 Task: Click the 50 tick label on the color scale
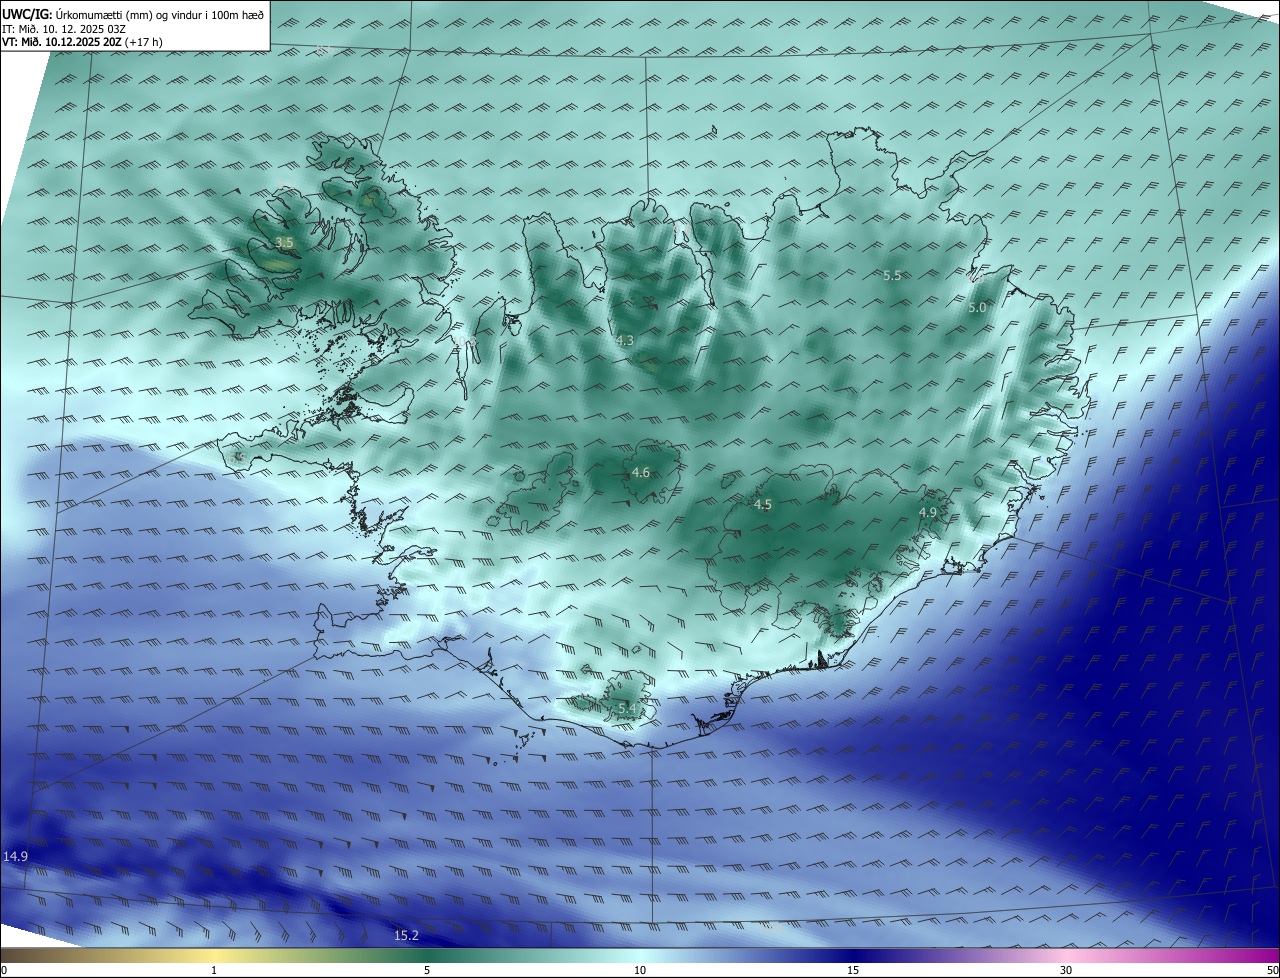click(x=1272, y=970)
